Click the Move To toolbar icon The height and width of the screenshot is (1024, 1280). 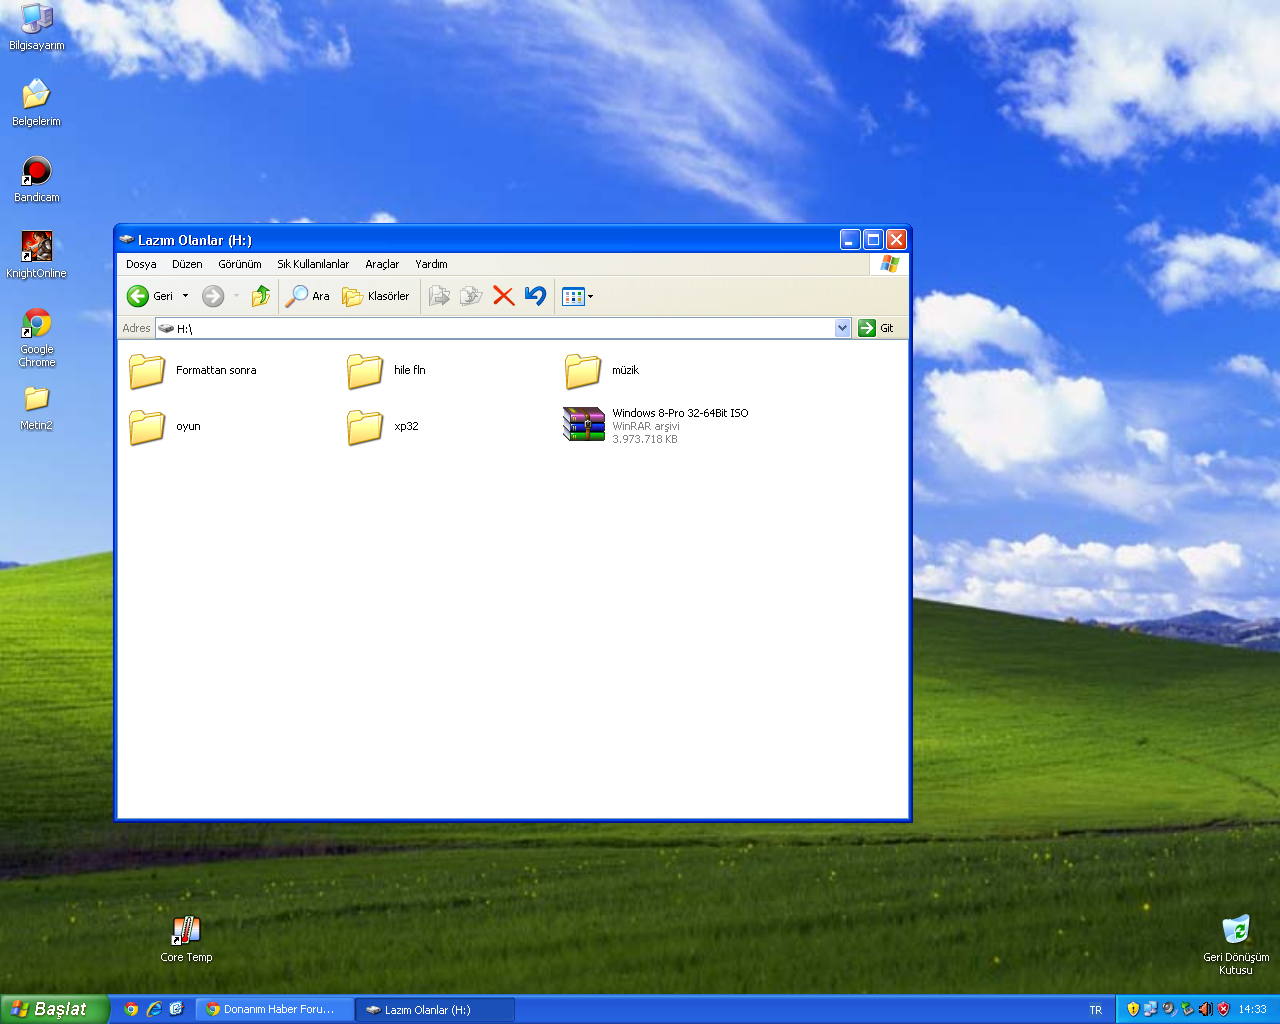pos(439,296)
